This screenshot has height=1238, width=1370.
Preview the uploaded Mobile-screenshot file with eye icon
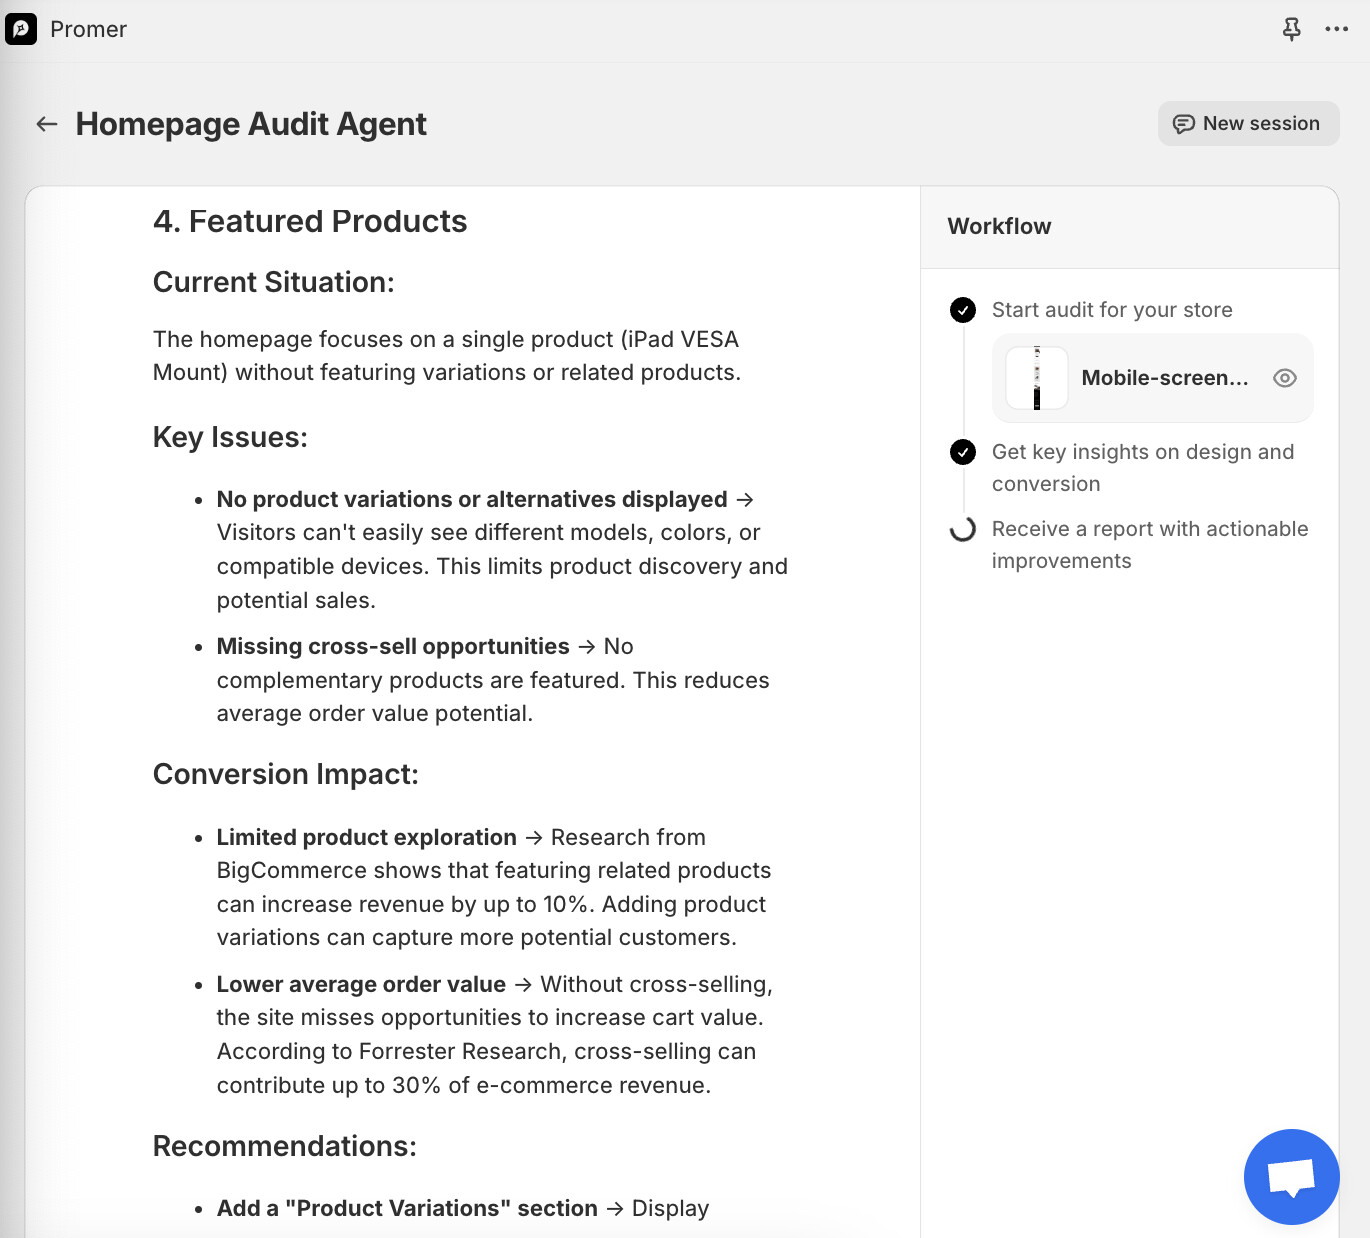[x=1285, y=378]
